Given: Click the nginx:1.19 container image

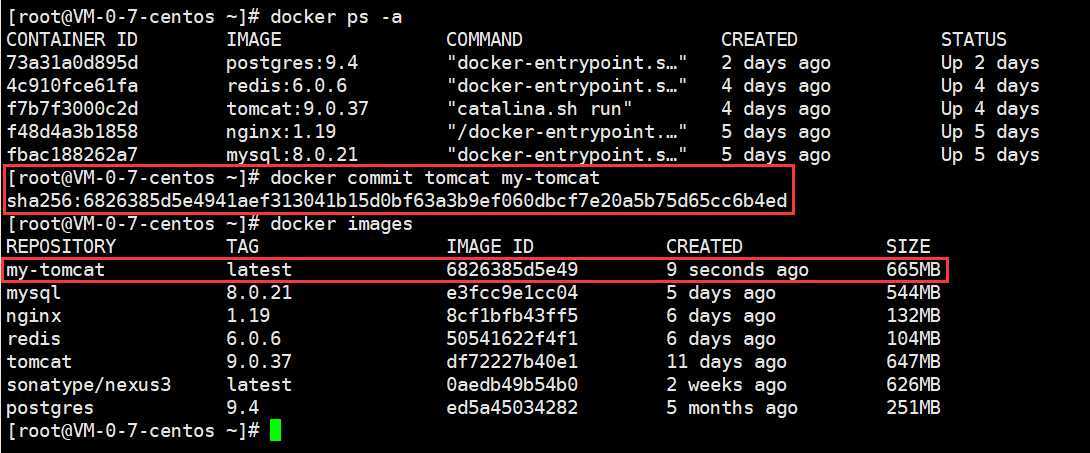Looking at the screenshot, I should pos(281,132).
